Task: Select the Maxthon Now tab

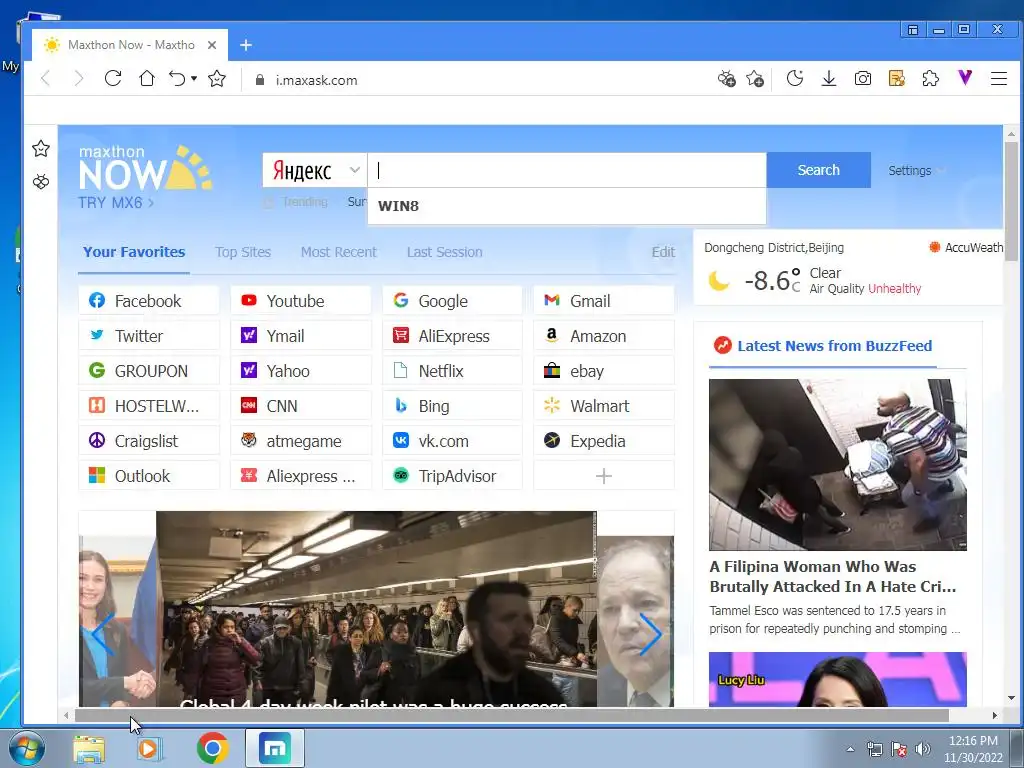Action: (130, 45)
